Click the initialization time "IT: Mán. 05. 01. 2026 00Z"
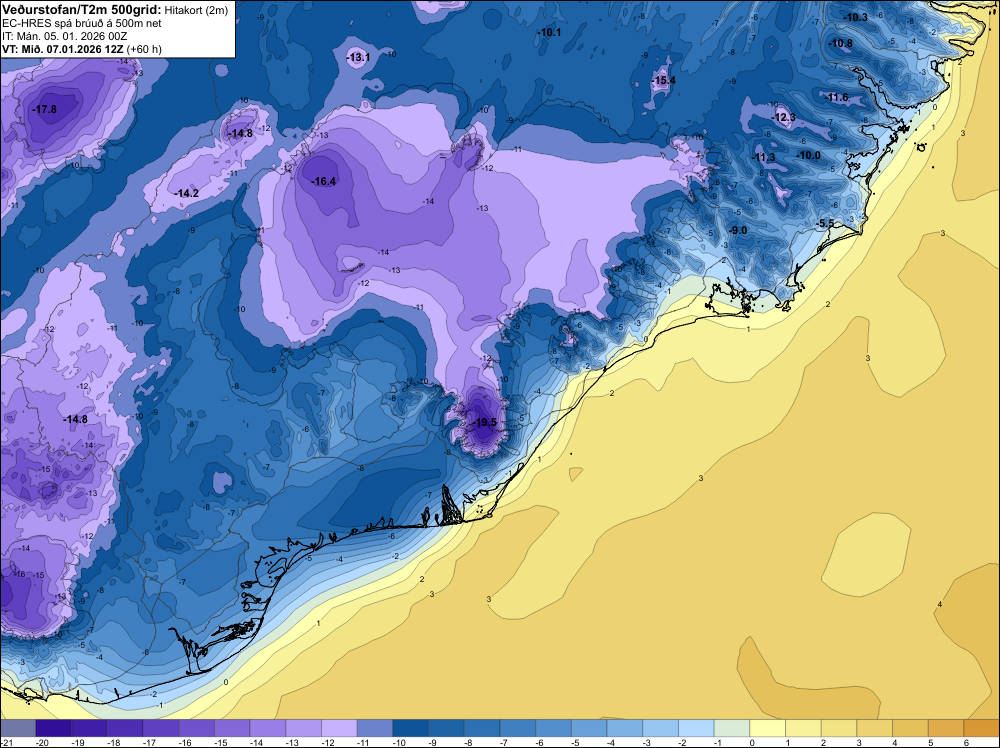 coord(64,36)
